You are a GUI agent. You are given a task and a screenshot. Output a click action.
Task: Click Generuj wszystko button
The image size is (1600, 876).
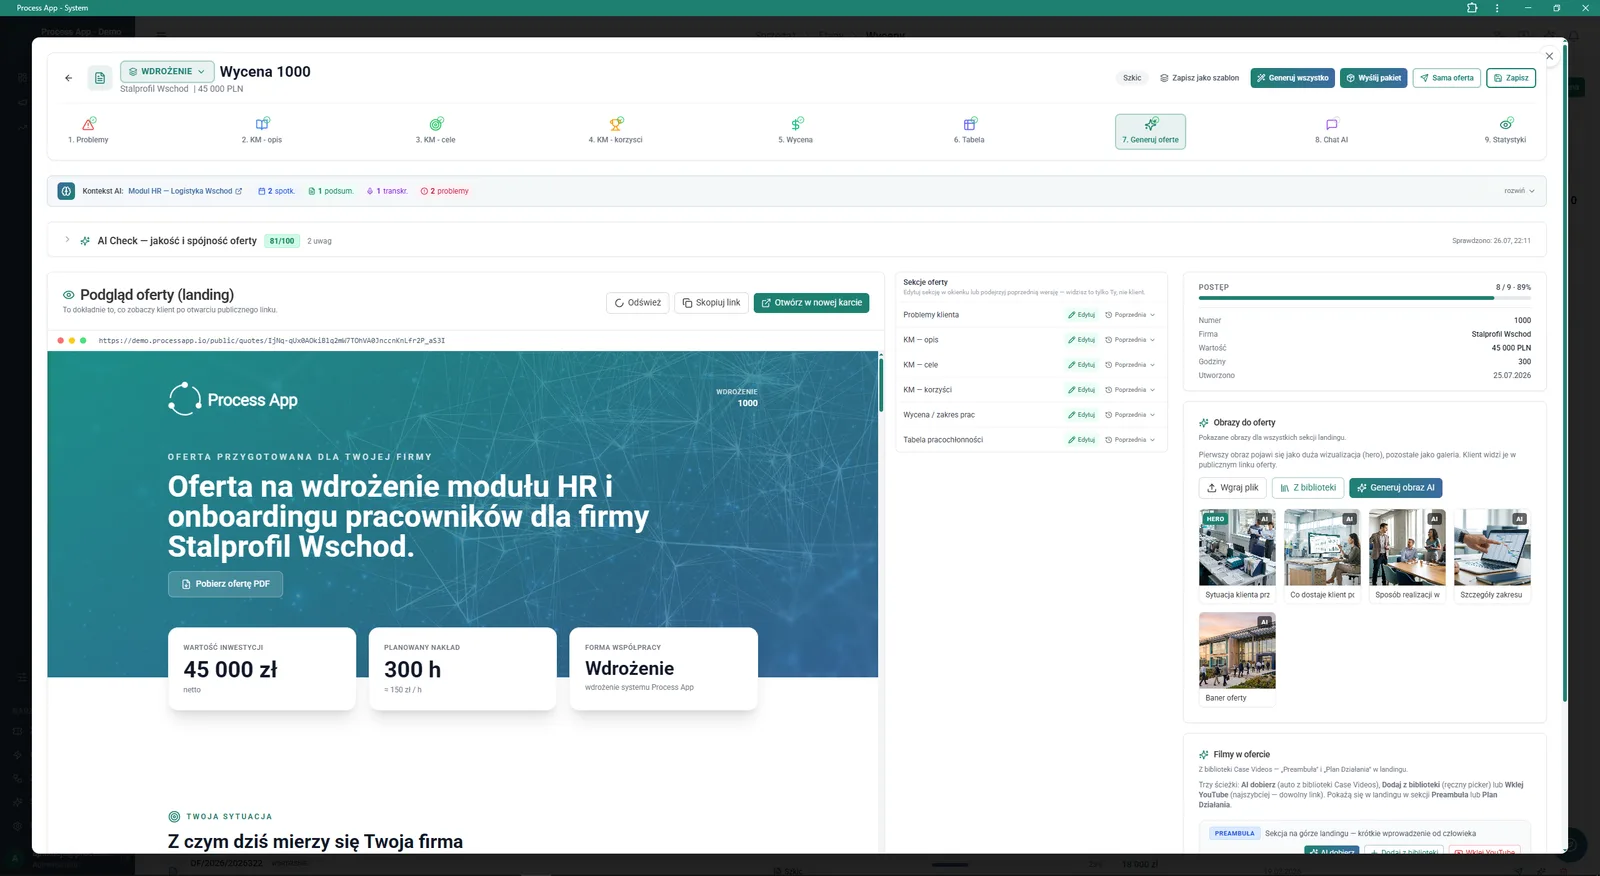point(1292,78)
